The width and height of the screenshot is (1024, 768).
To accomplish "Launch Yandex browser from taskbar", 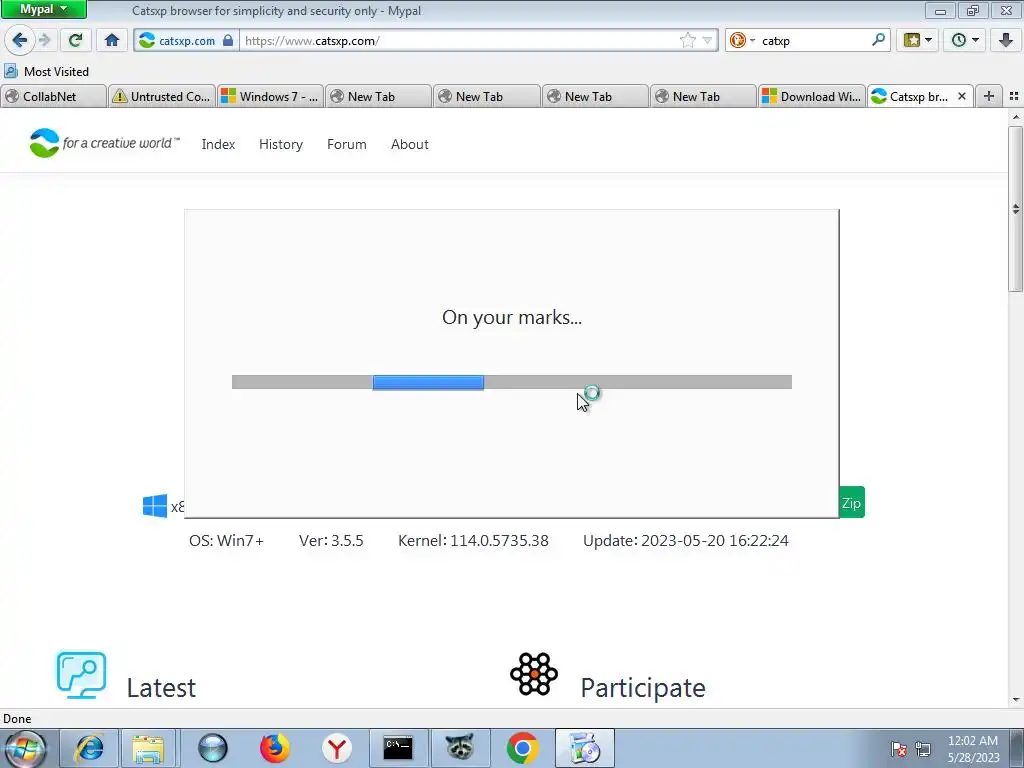I will 336,748.
